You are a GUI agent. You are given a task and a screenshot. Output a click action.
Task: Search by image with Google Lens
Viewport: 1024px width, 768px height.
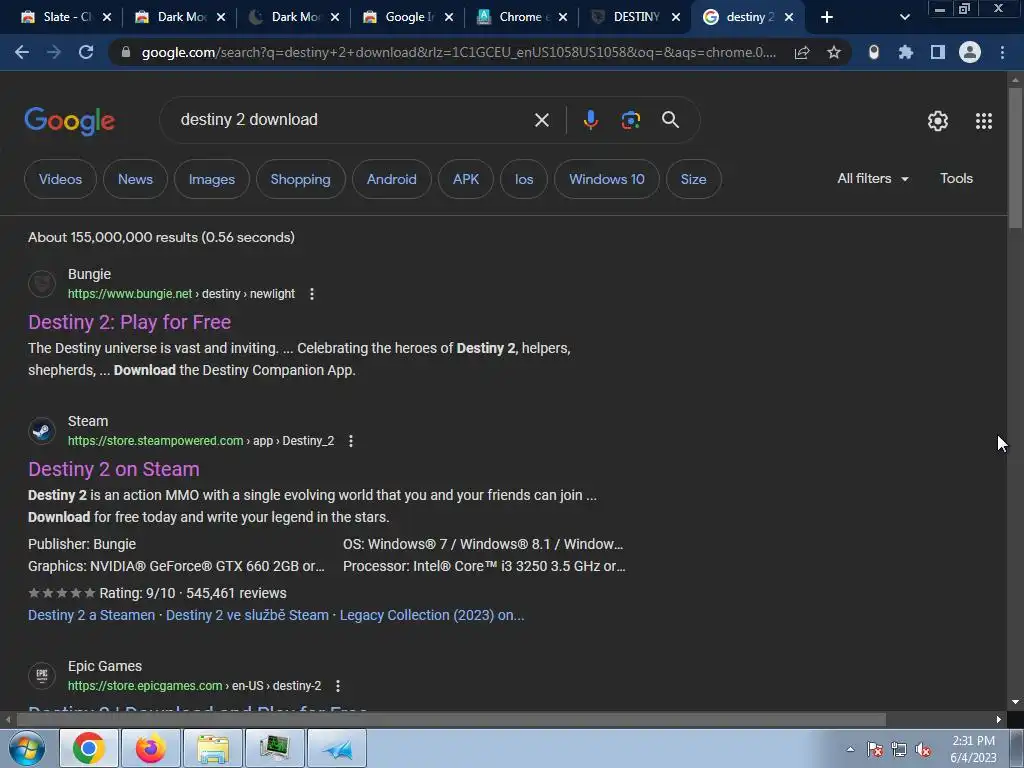point(631,120)
